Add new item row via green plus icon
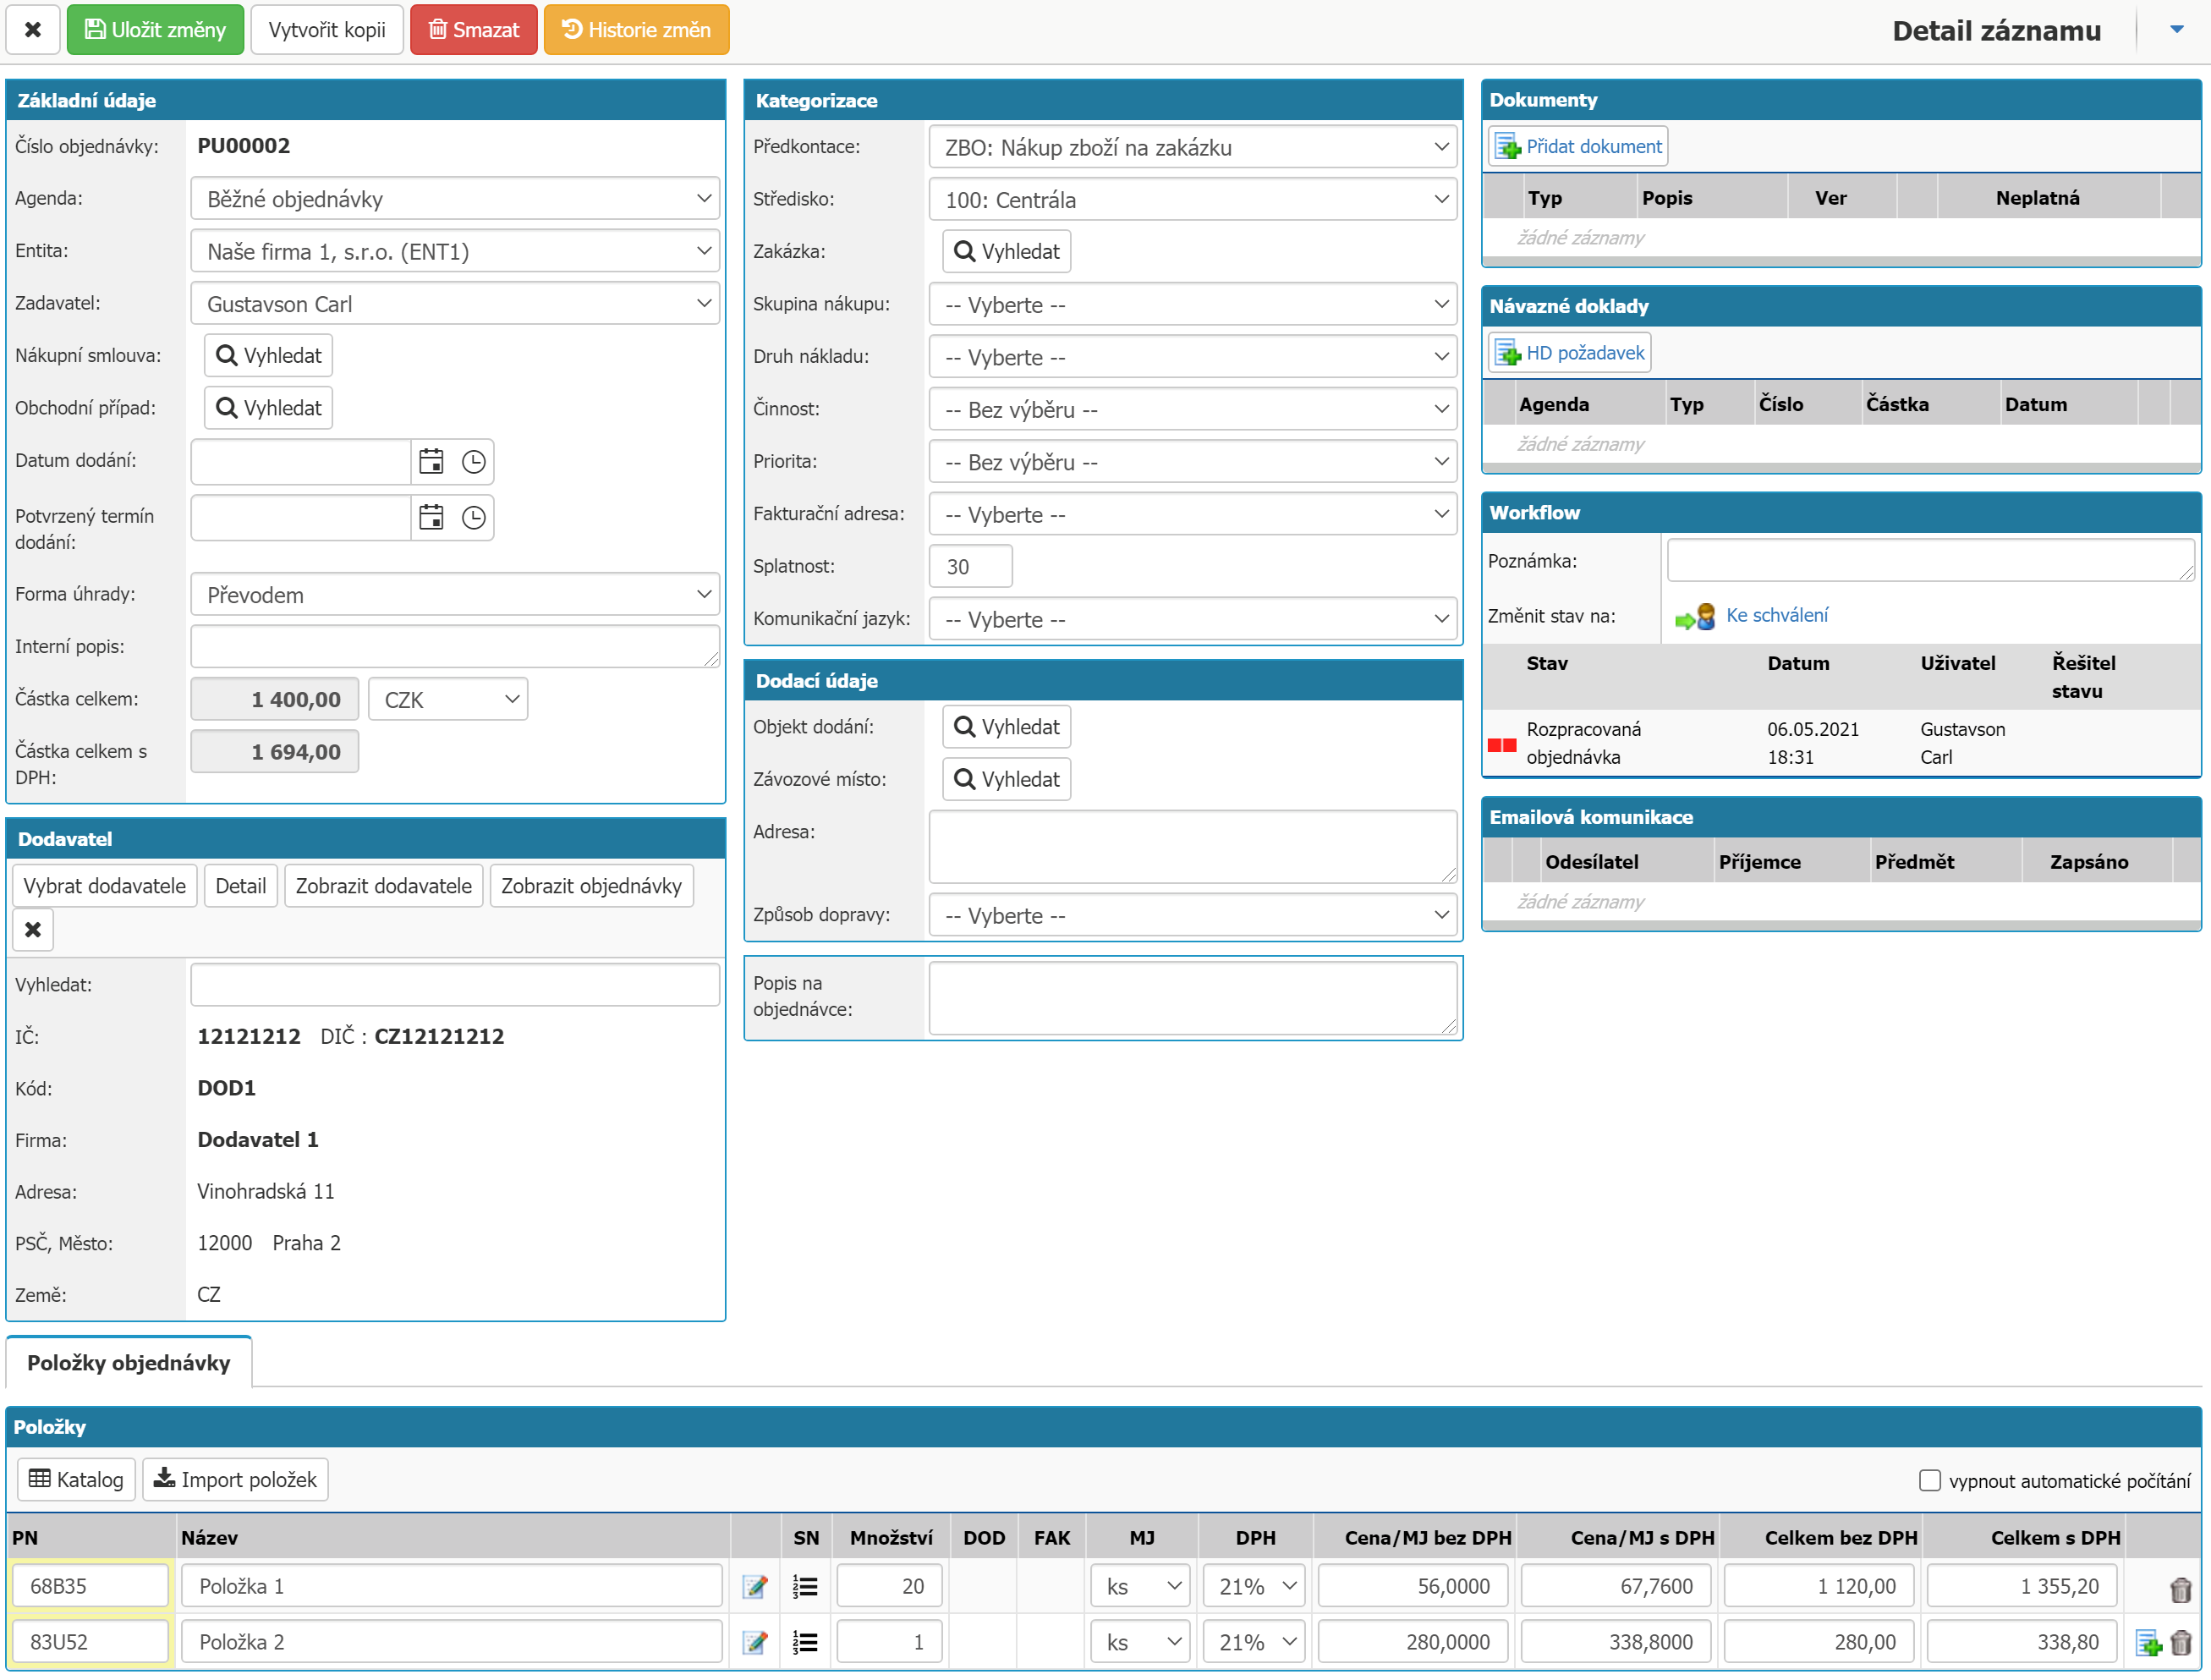Screen dimensions: 2211x1680 (x=2148, y=1643)
